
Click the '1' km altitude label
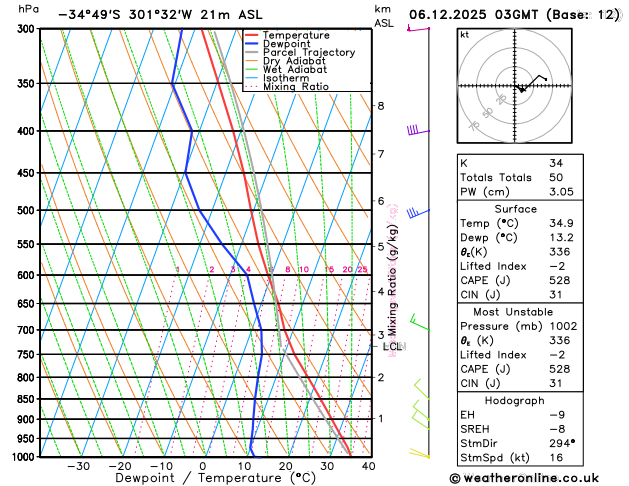click(x=381, y=419)
